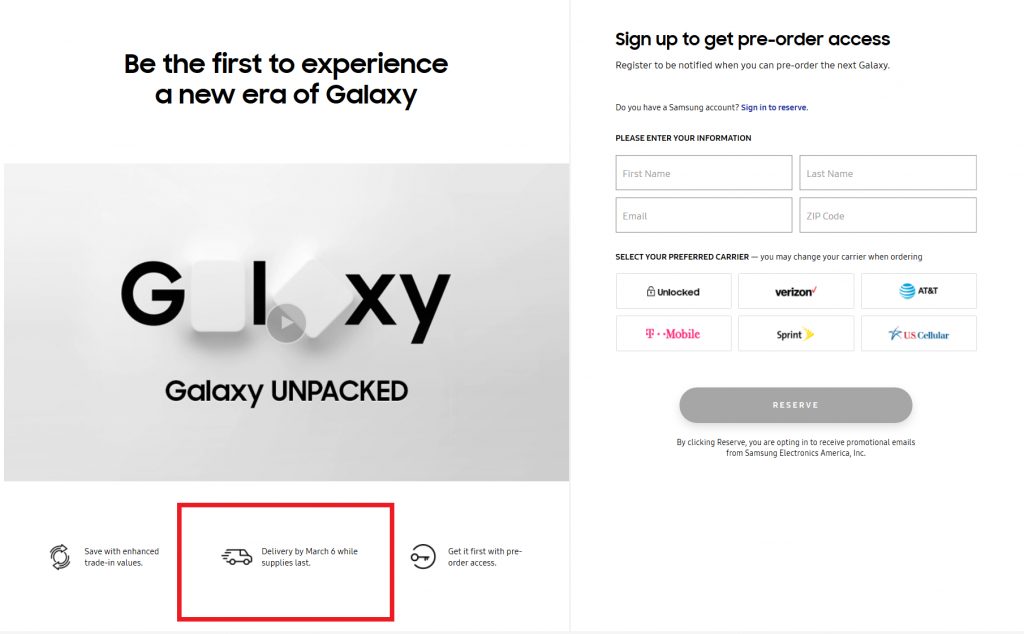
Task: Focus the Email input box
Action: (x=704, y=215)
